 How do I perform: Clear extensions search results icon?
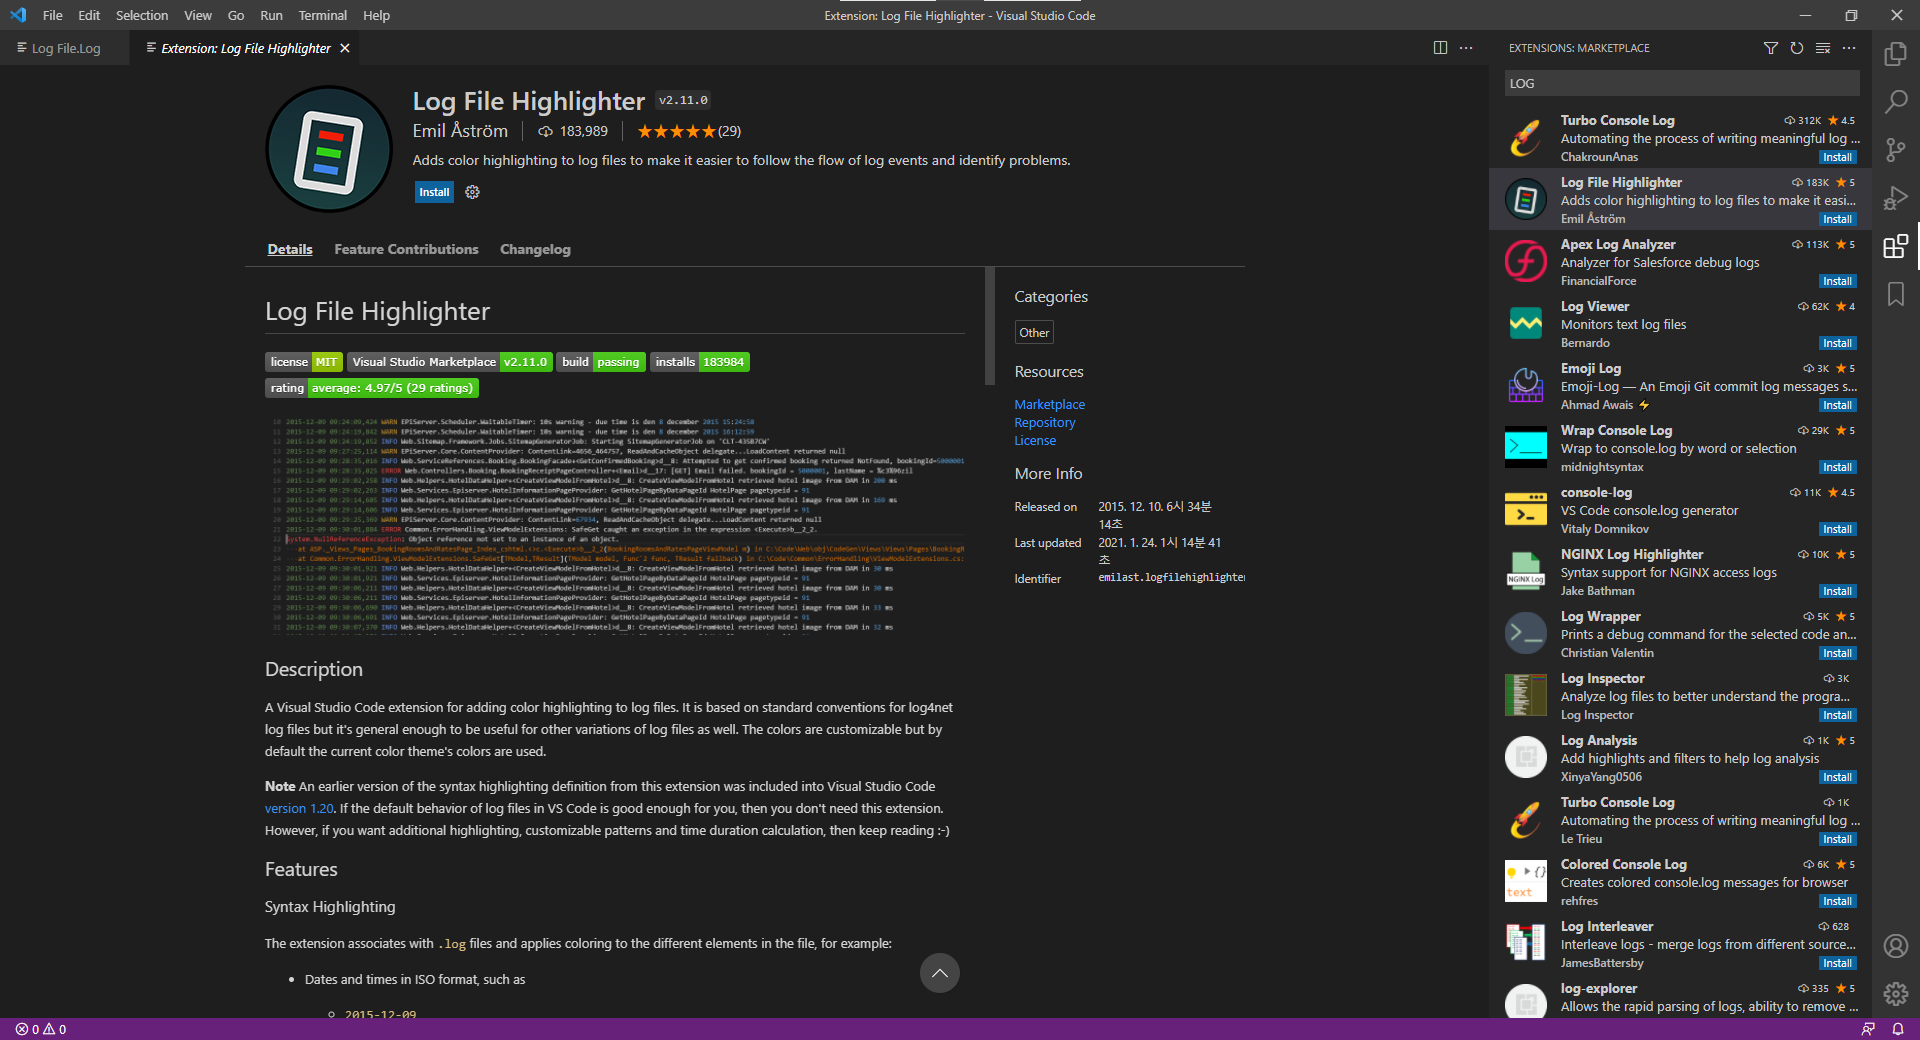point(1823,48)
